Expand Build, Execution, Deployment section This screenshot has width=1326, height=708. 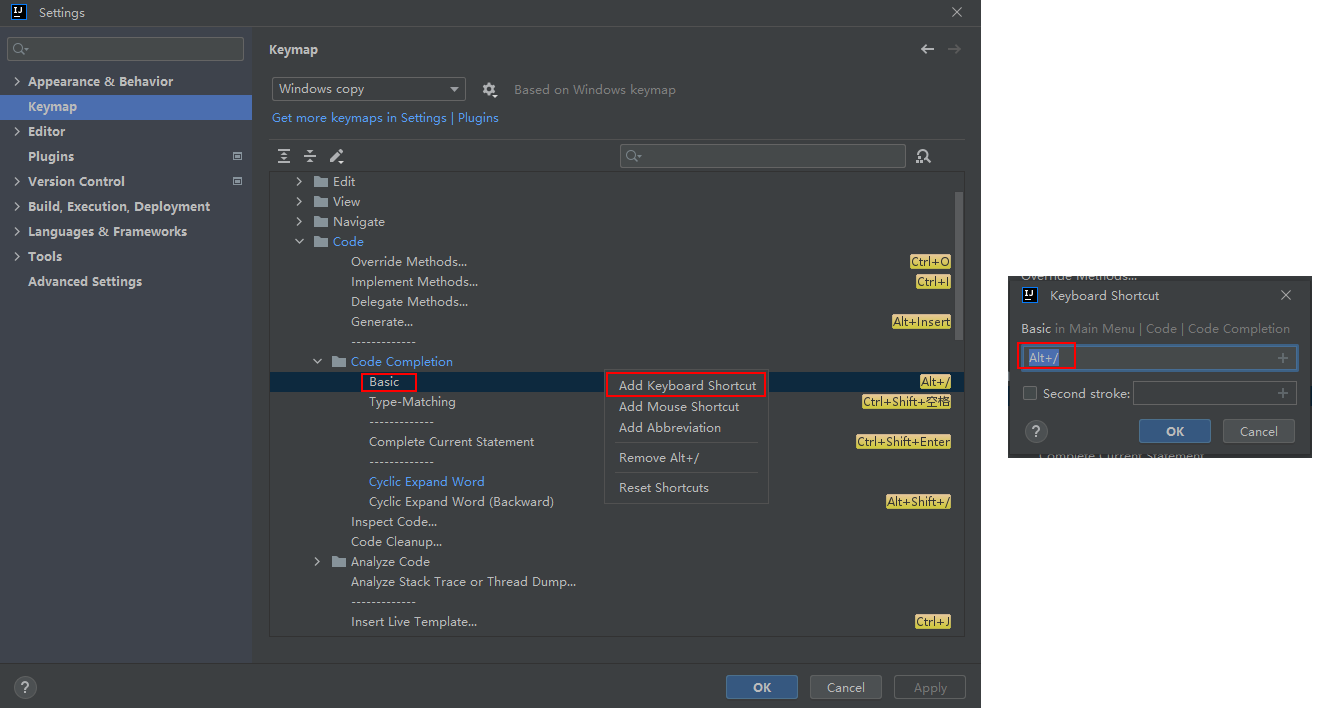(17, 206)
